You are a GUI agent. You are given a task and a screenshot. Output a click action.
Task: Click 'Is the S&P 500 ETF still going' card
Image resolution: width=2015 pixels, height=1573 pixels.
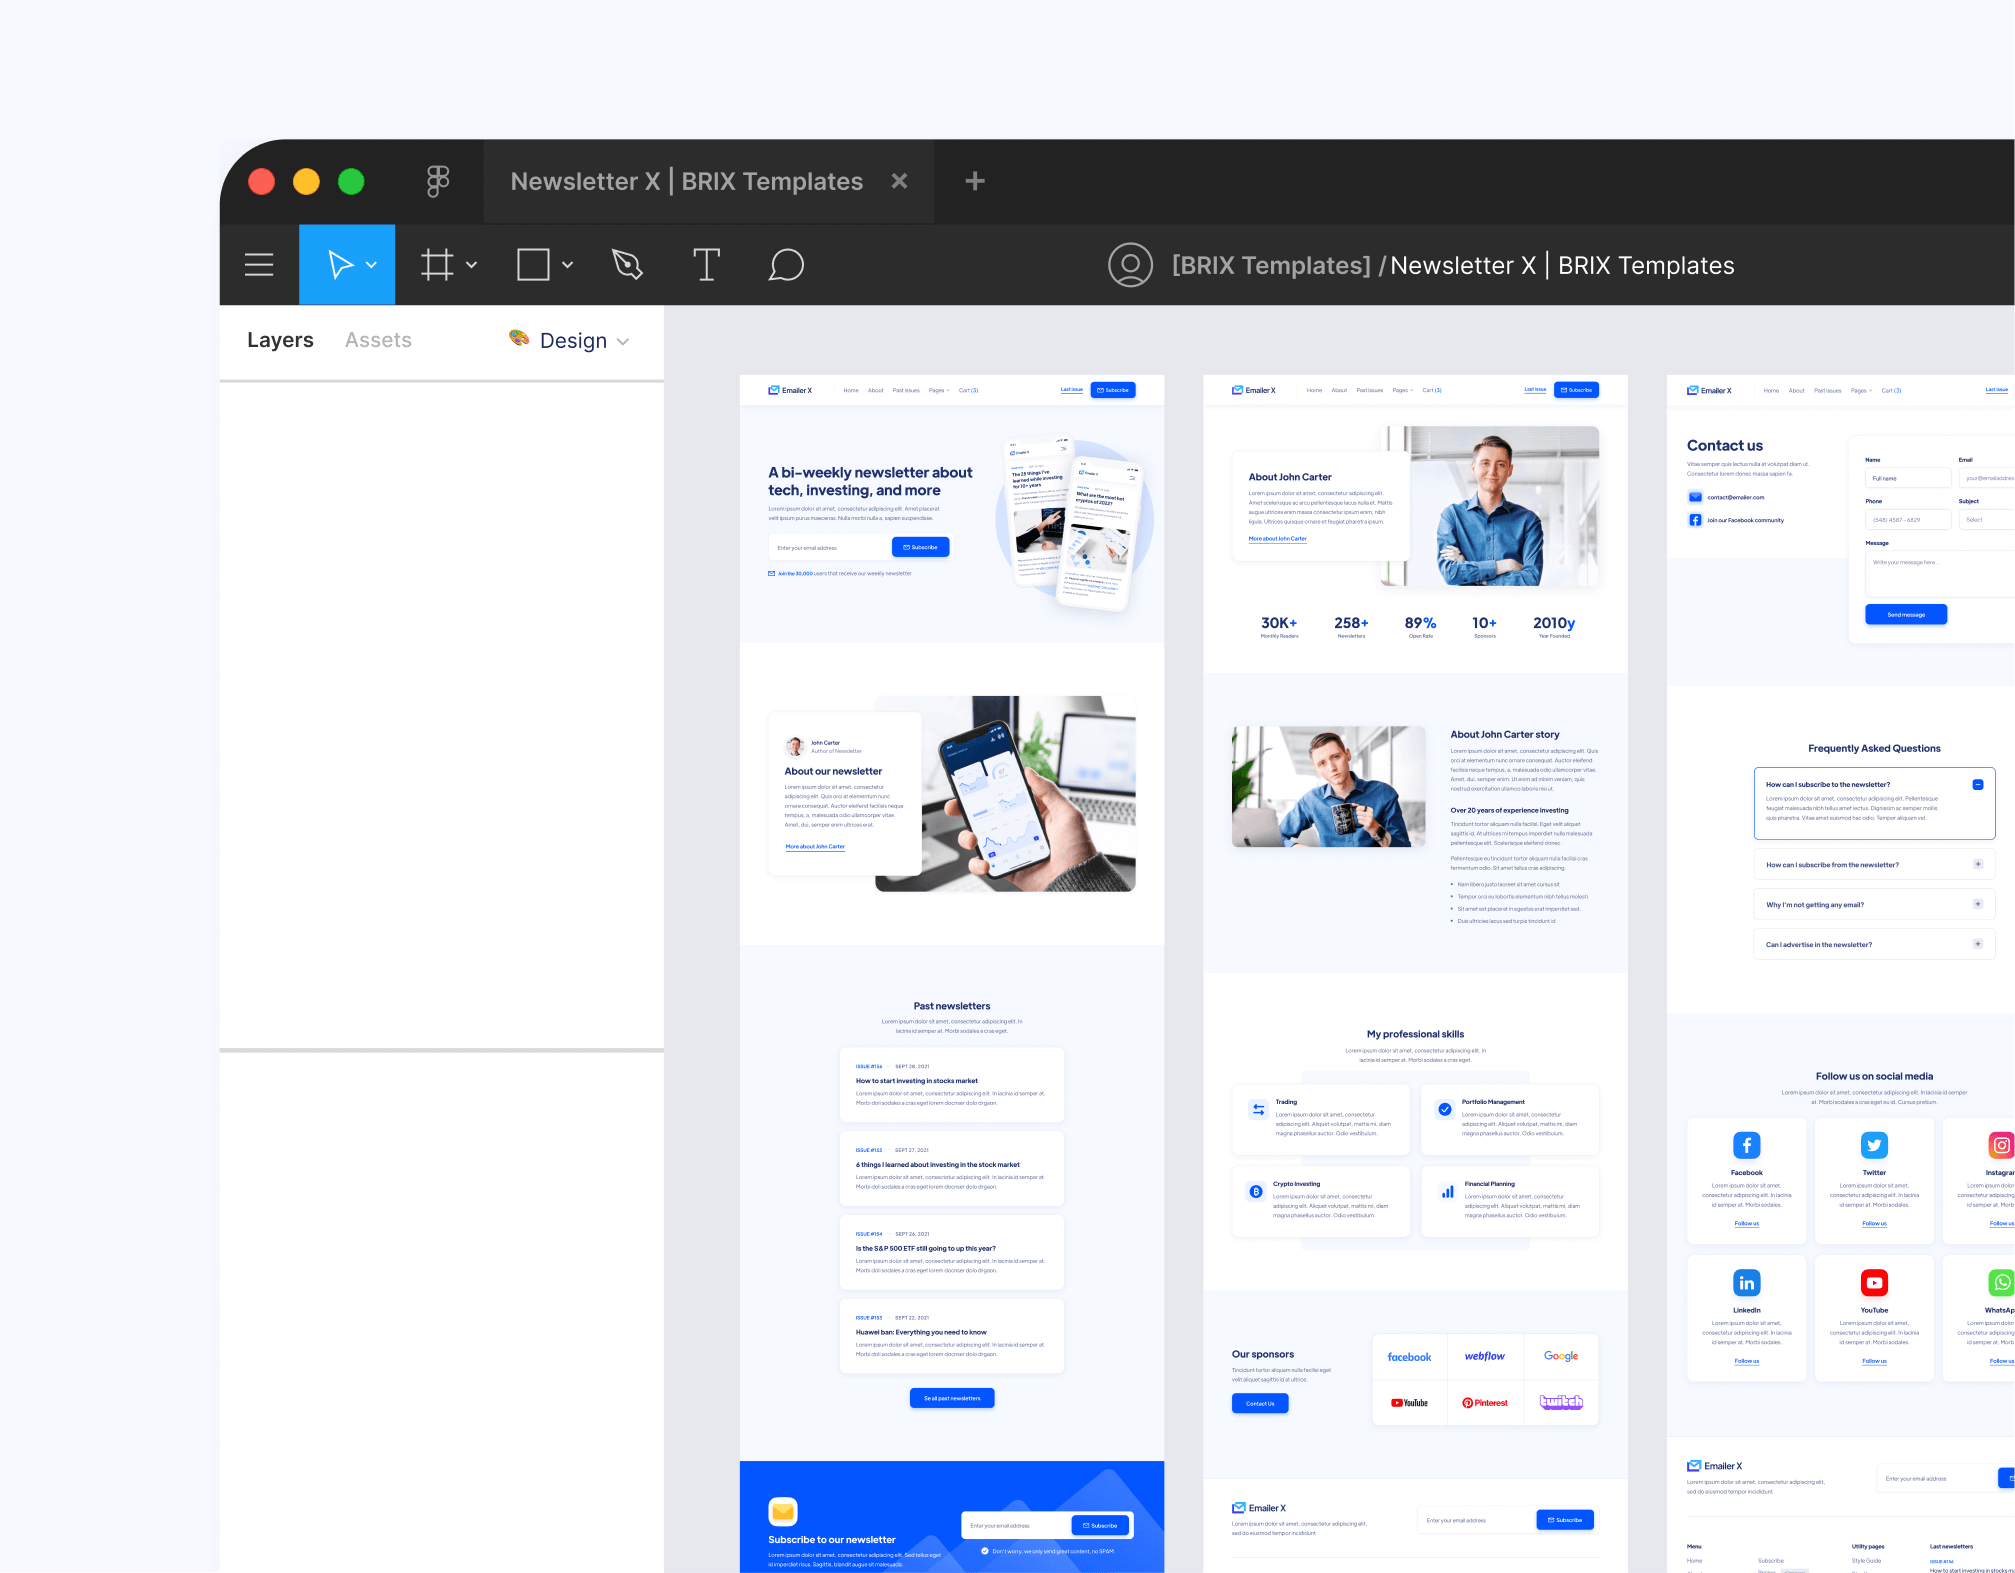point(952,1253)
